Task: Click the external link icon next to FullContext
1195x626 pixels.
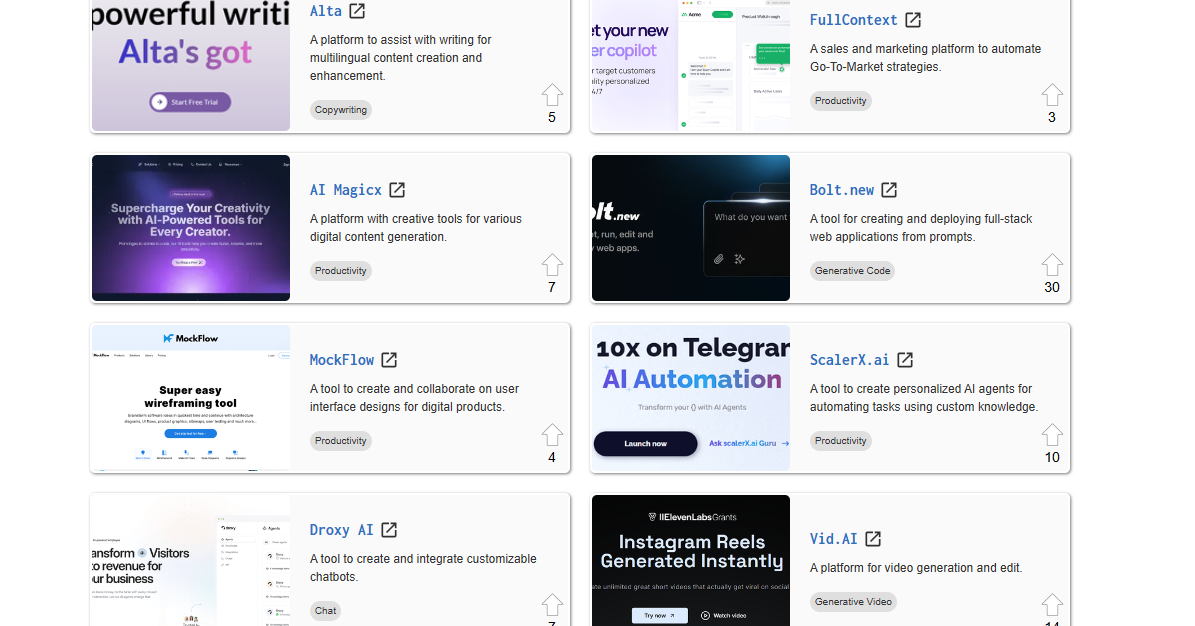Action: [913, 20]
